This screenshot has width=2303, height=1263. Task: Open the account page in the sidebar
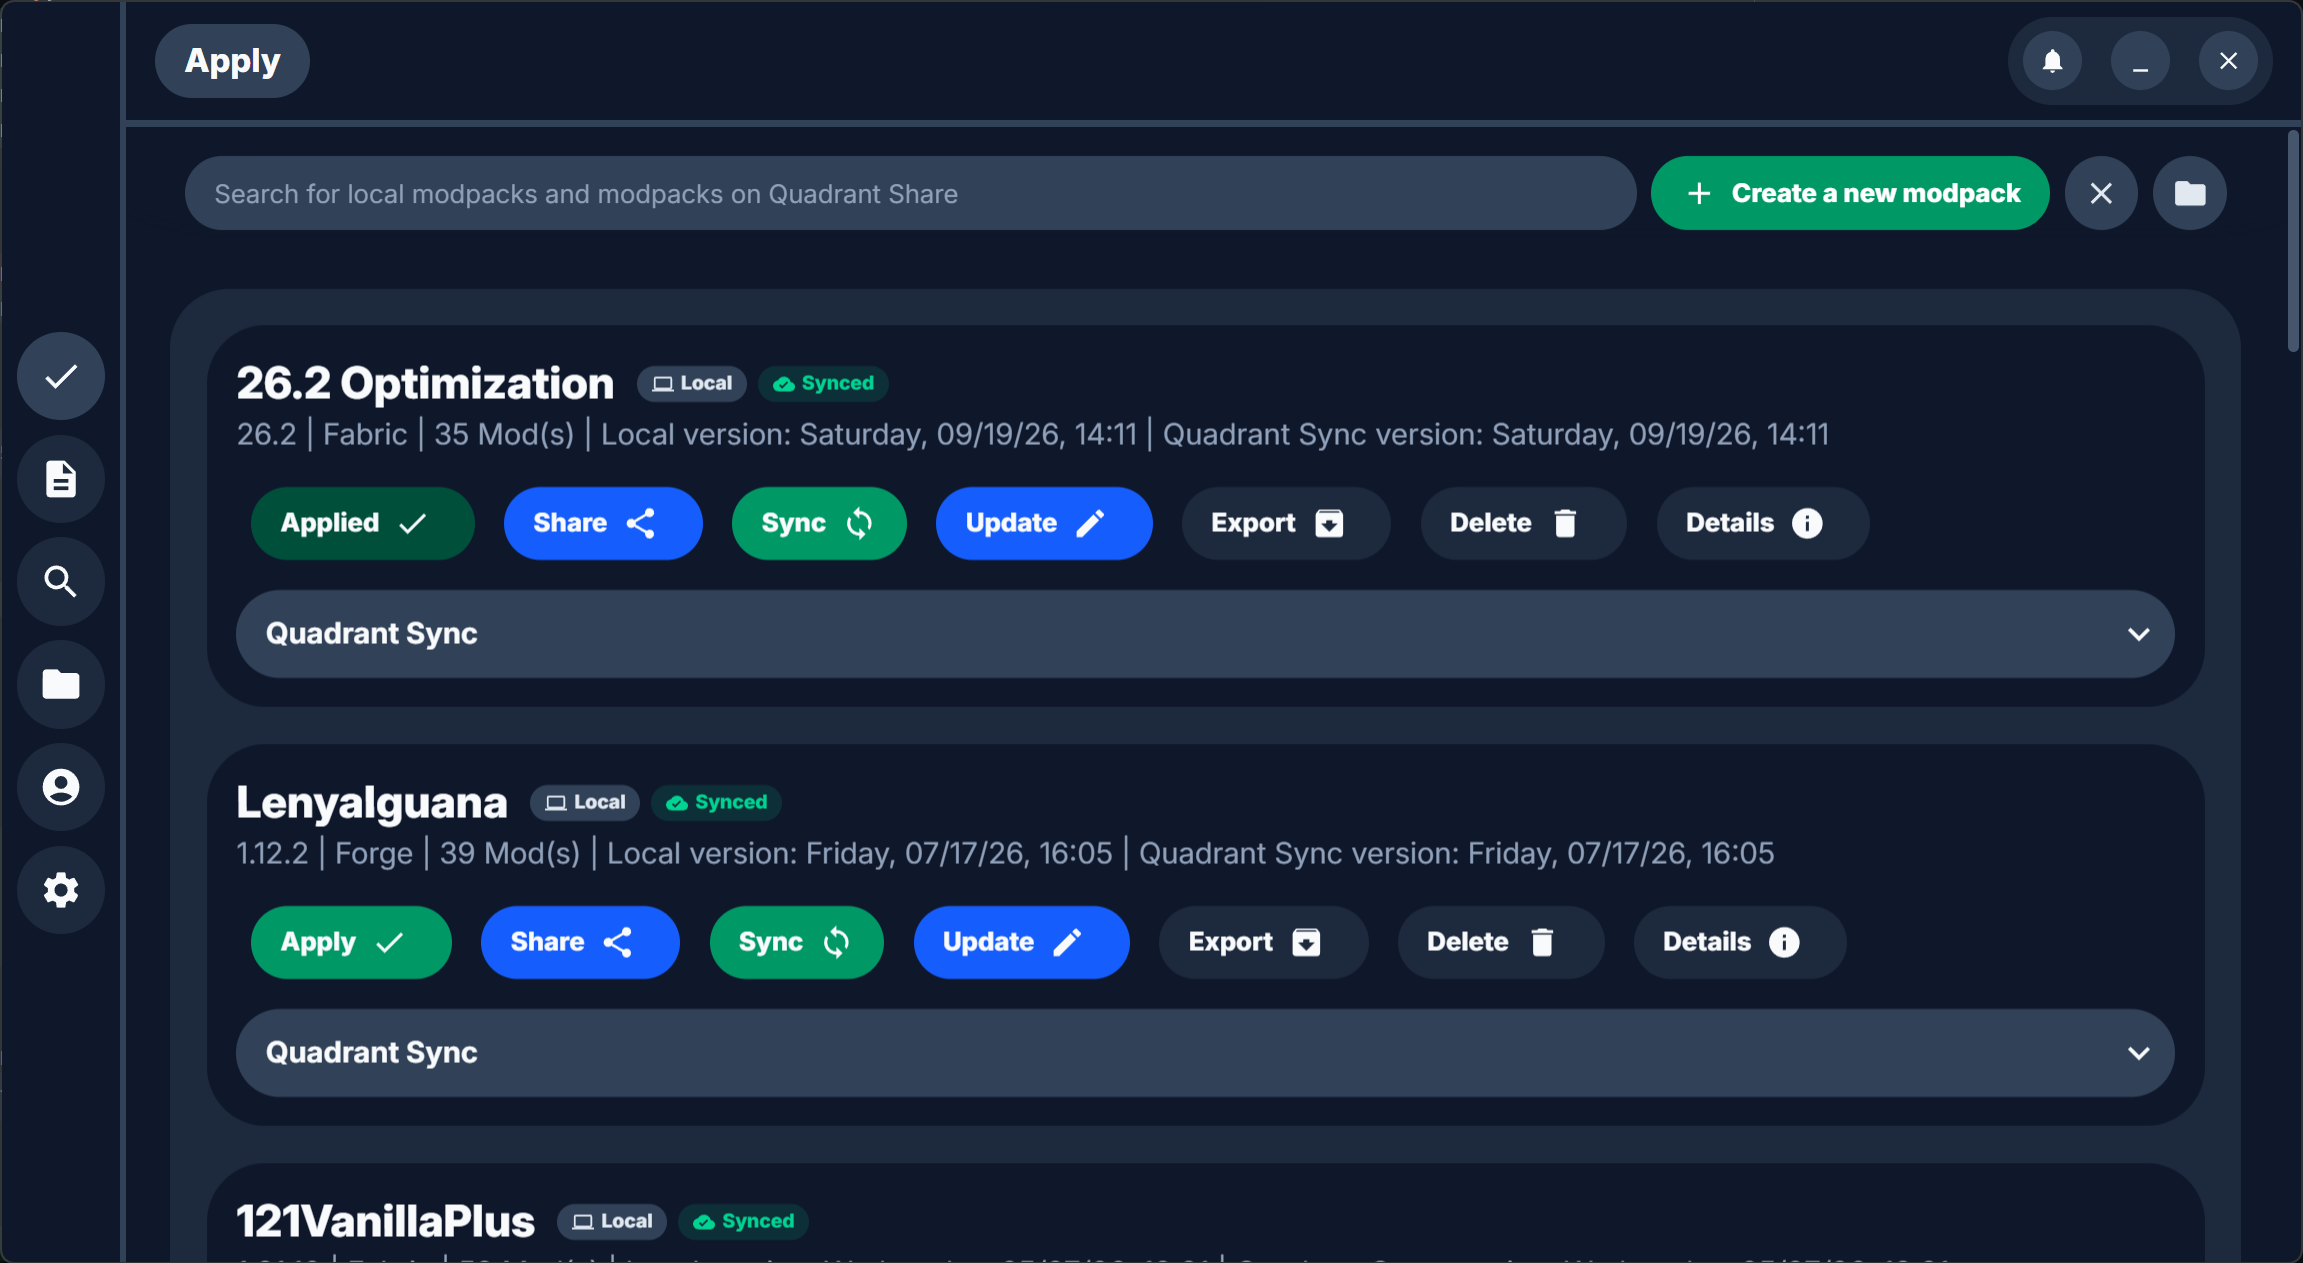pyautogui.click(x=61, y=787)
